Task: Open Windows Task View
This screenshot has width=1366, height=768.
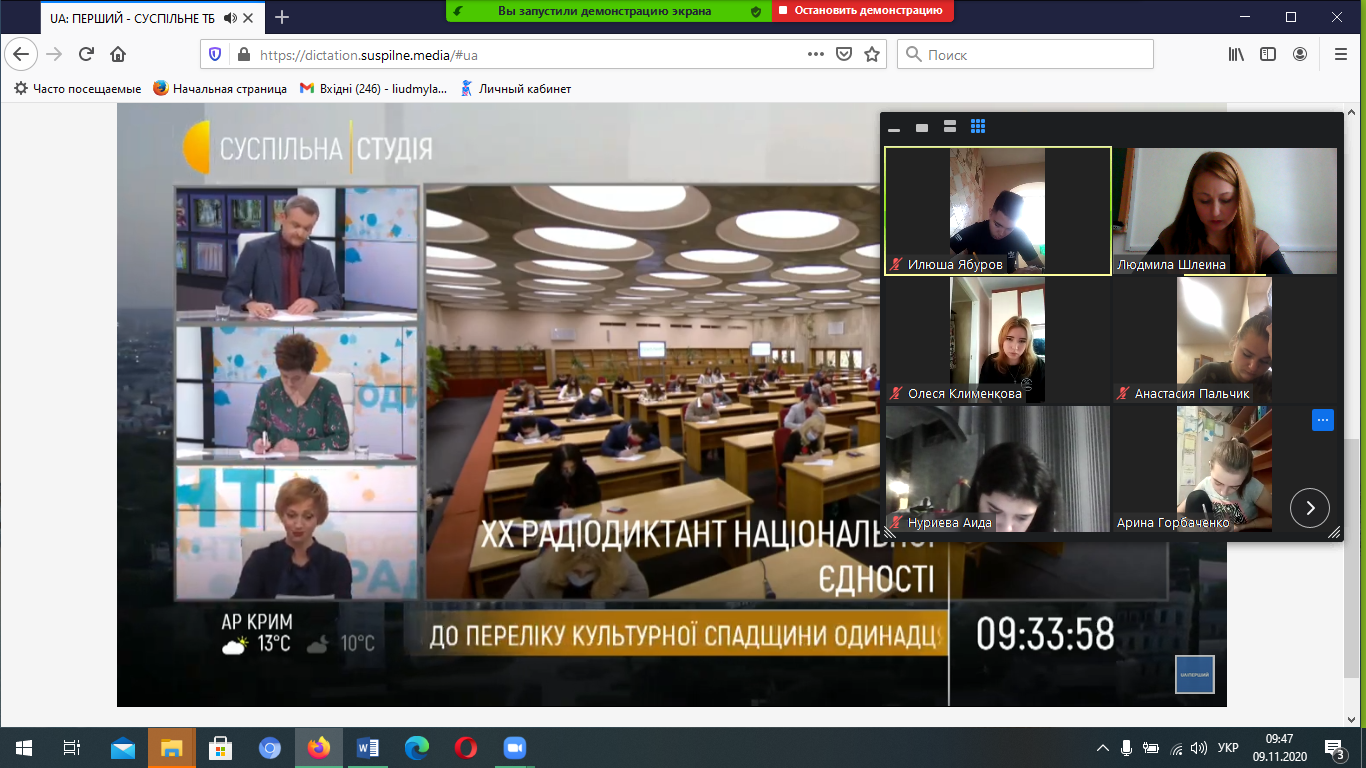Action: [72, 748]
